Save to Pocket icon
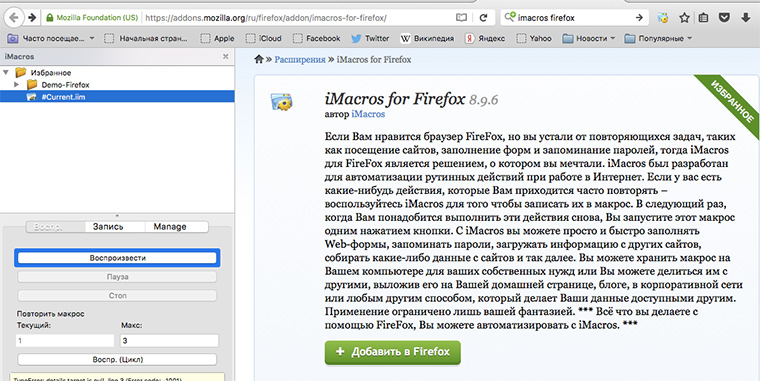 click(x=724, y=18)
